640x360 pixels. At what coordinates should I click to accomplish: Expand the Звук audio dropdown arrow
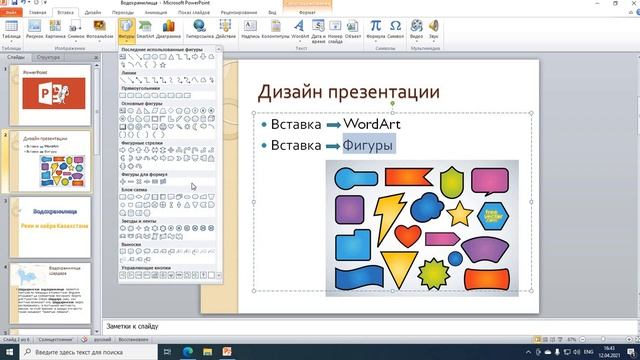coord(433,41)
